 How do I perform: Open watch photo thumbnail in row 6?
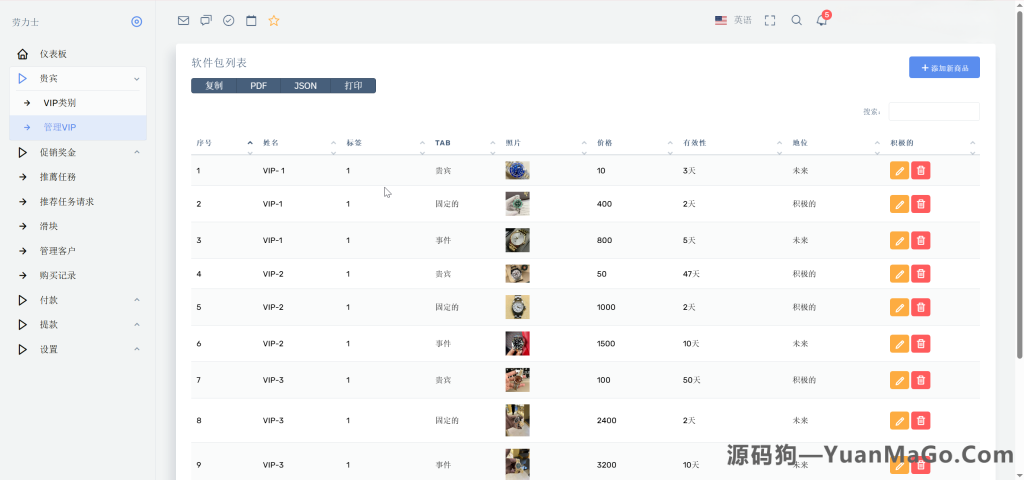(517, 344)
